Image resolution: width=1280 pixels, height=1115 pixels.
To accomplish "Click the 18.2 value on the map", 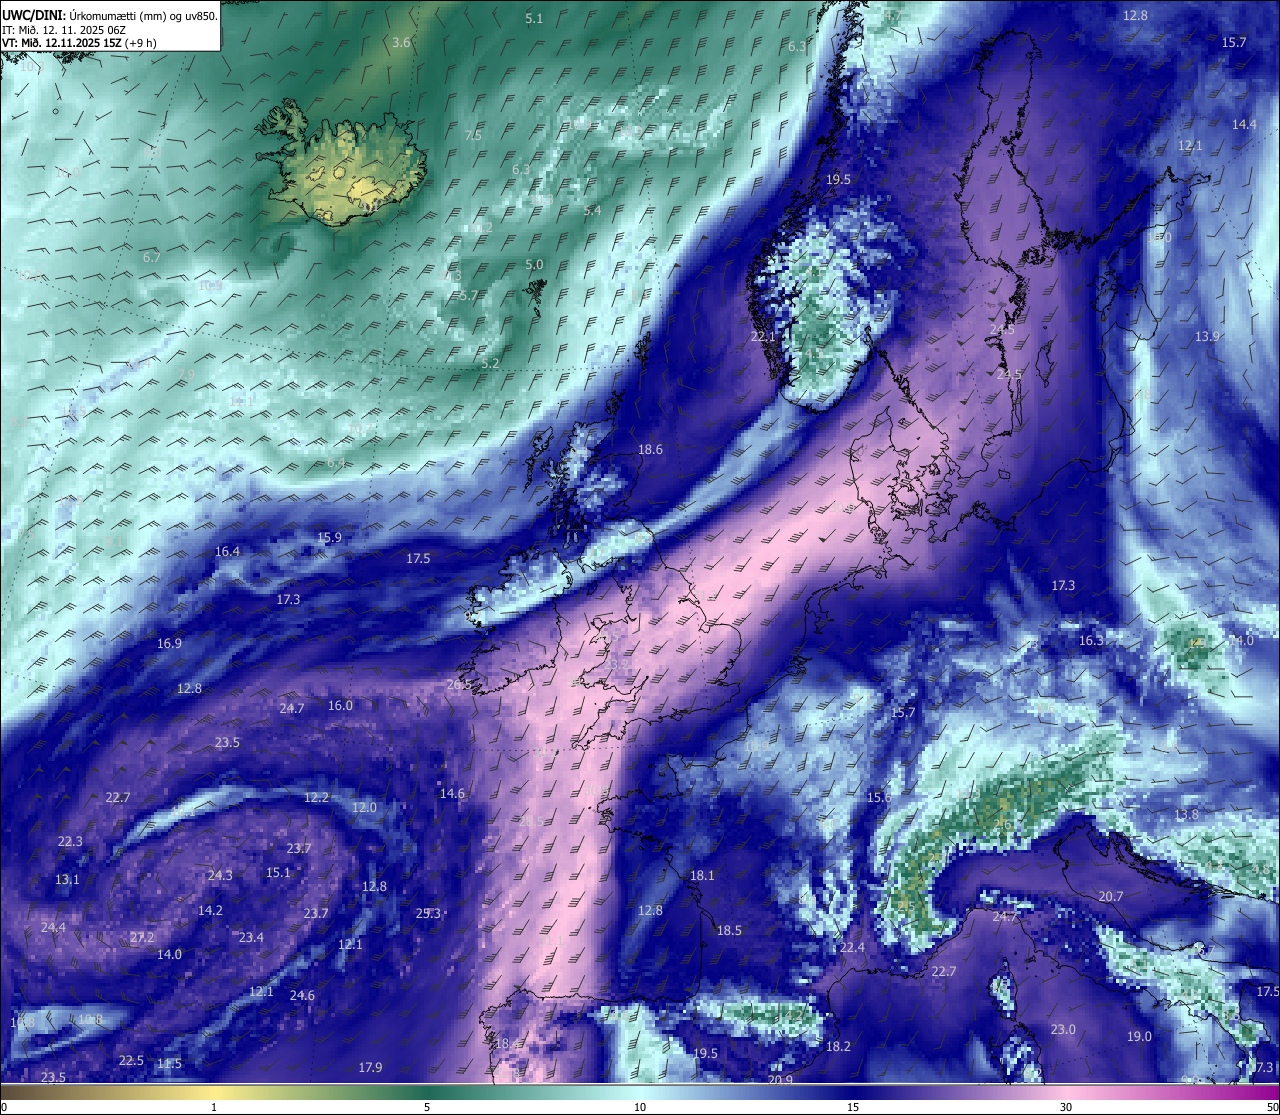I will 838,1047.
